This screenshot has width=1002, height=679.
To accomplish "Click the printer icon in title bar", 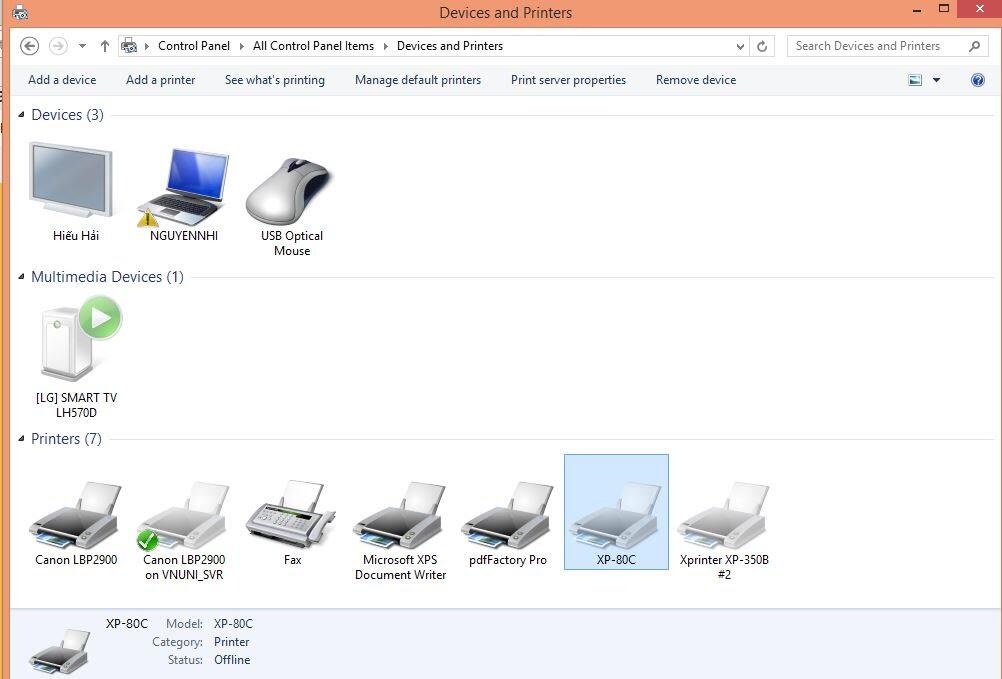I will [x=20, y=11].
